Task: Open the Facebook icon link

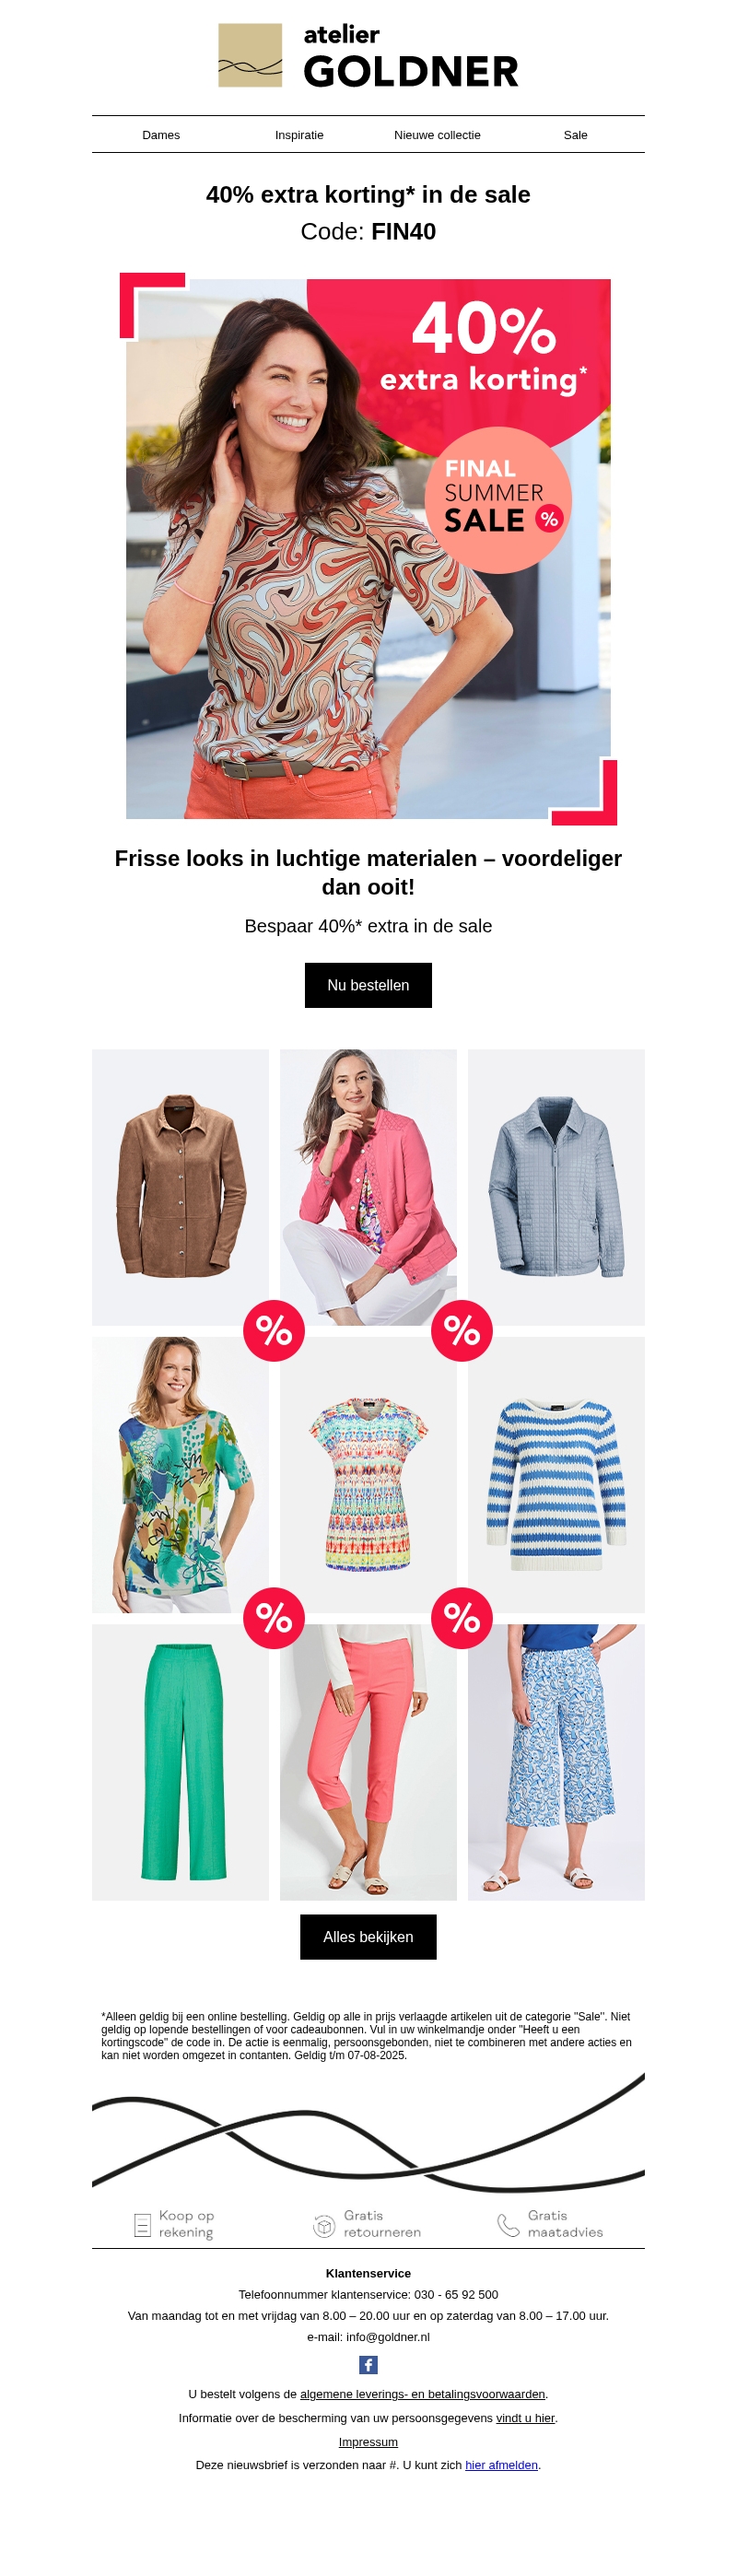Action: pos(368,2364)
